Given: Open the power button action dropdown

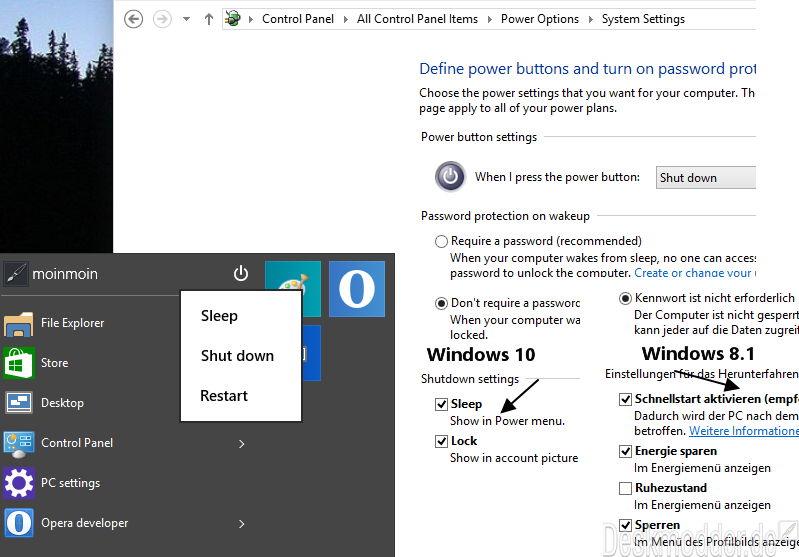Looking at the screenshot, I should [706, 177].
